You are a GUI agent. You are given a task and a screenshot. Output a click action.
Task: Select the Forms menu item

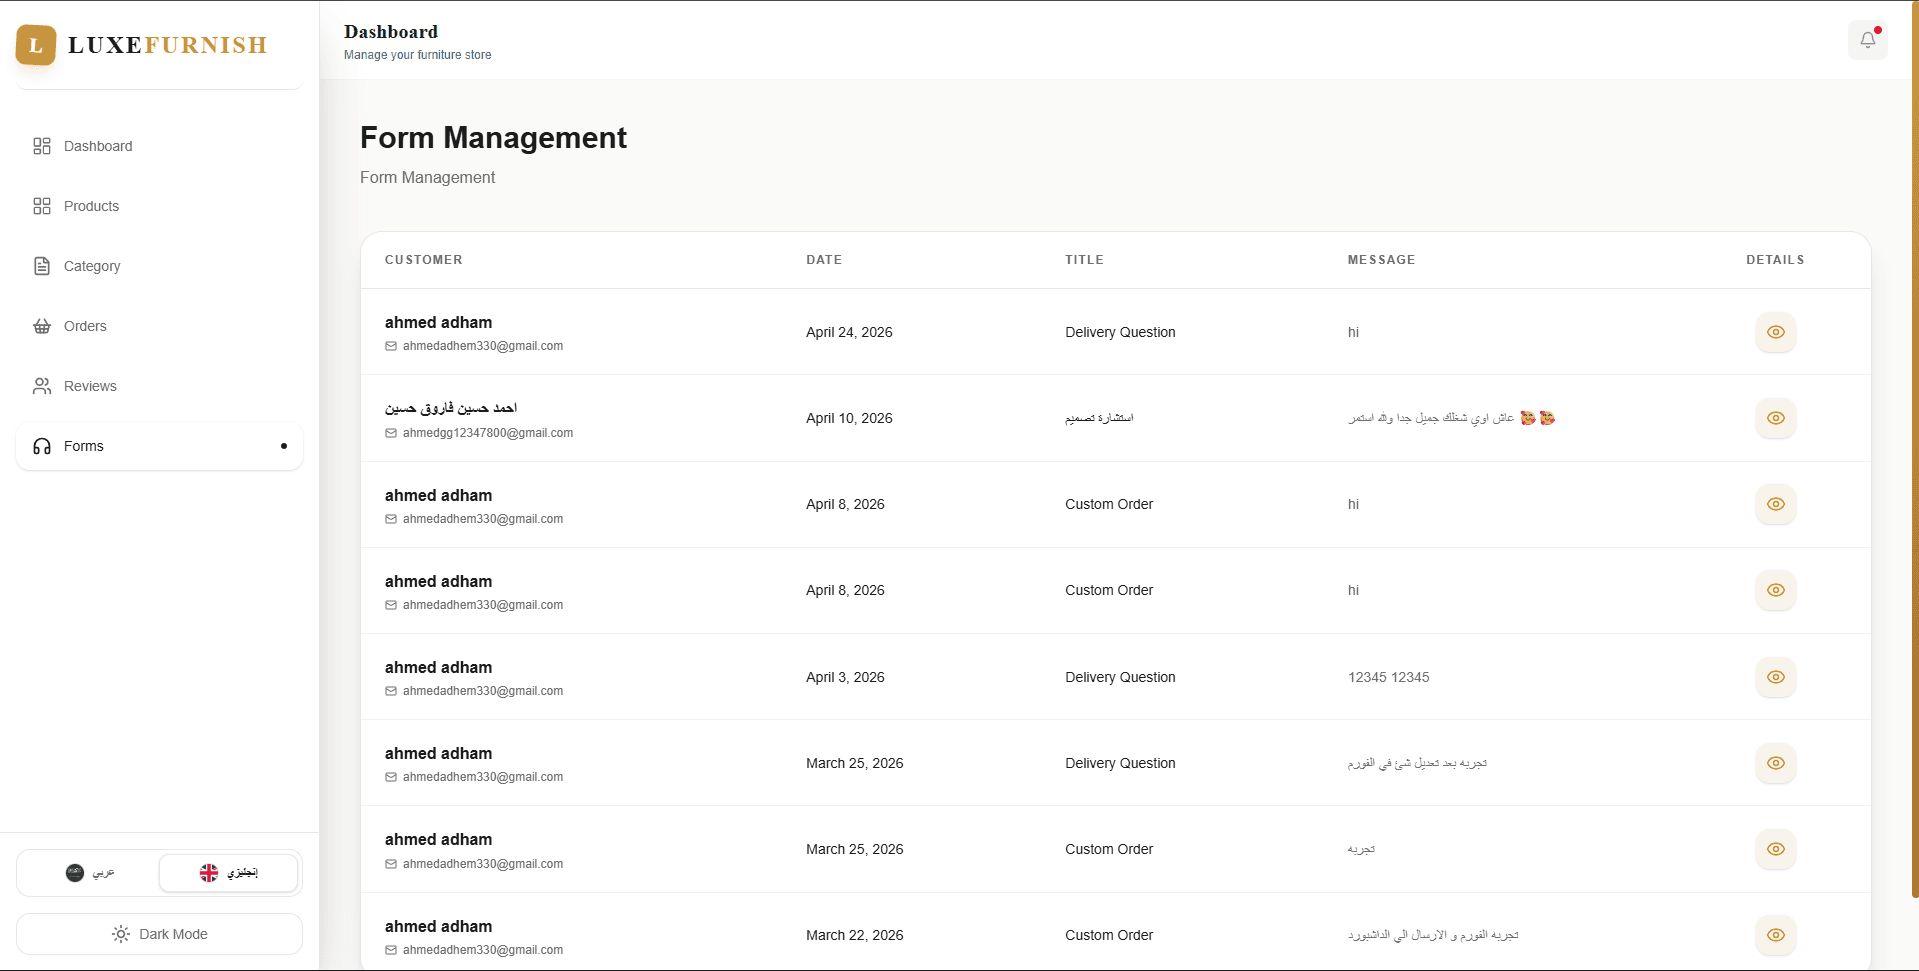tap(159, 446)
